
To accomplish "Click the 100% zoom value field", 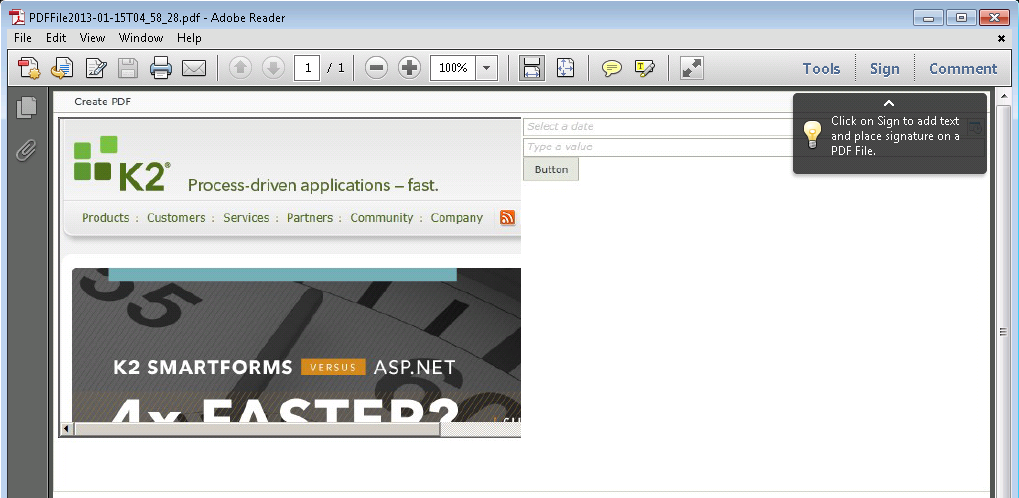I will pos(453,68).
